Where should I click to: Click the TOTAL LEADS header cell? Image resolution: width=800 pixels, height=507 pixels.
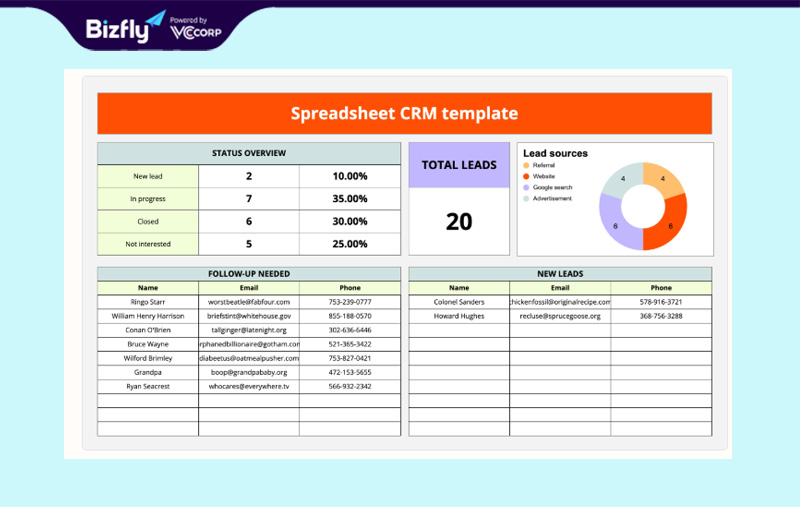pyautogui.click(x=459, y=165)
